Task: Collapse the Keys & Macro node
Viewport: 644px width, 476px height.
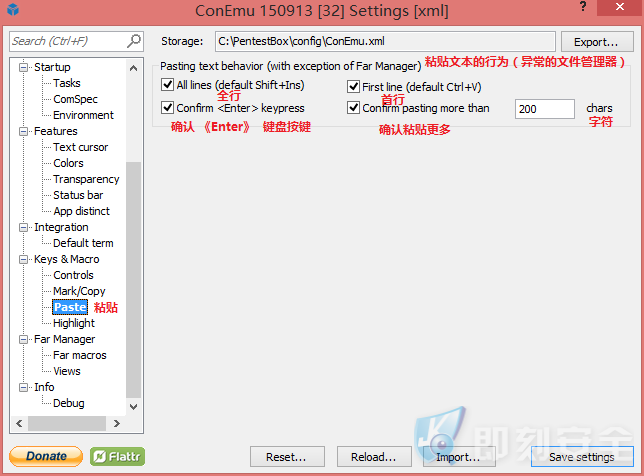Action: 24,259
